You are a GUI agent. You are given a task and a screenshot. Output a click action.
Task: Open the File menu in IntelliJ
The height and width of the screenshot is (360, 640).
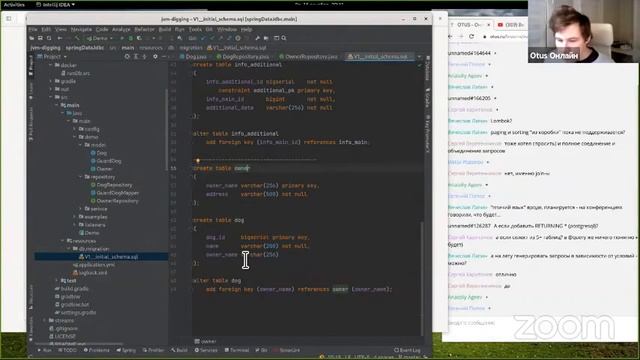tap(33, 29)
